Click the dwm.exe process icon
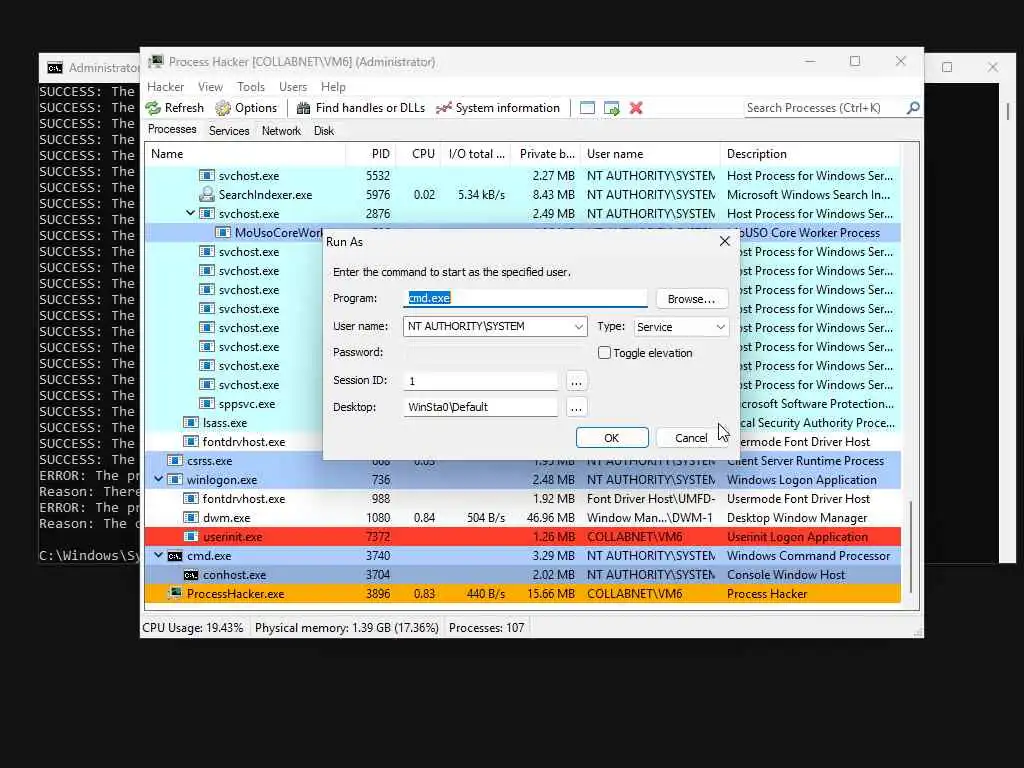1024x768 pixels. (x=191, y=517)
